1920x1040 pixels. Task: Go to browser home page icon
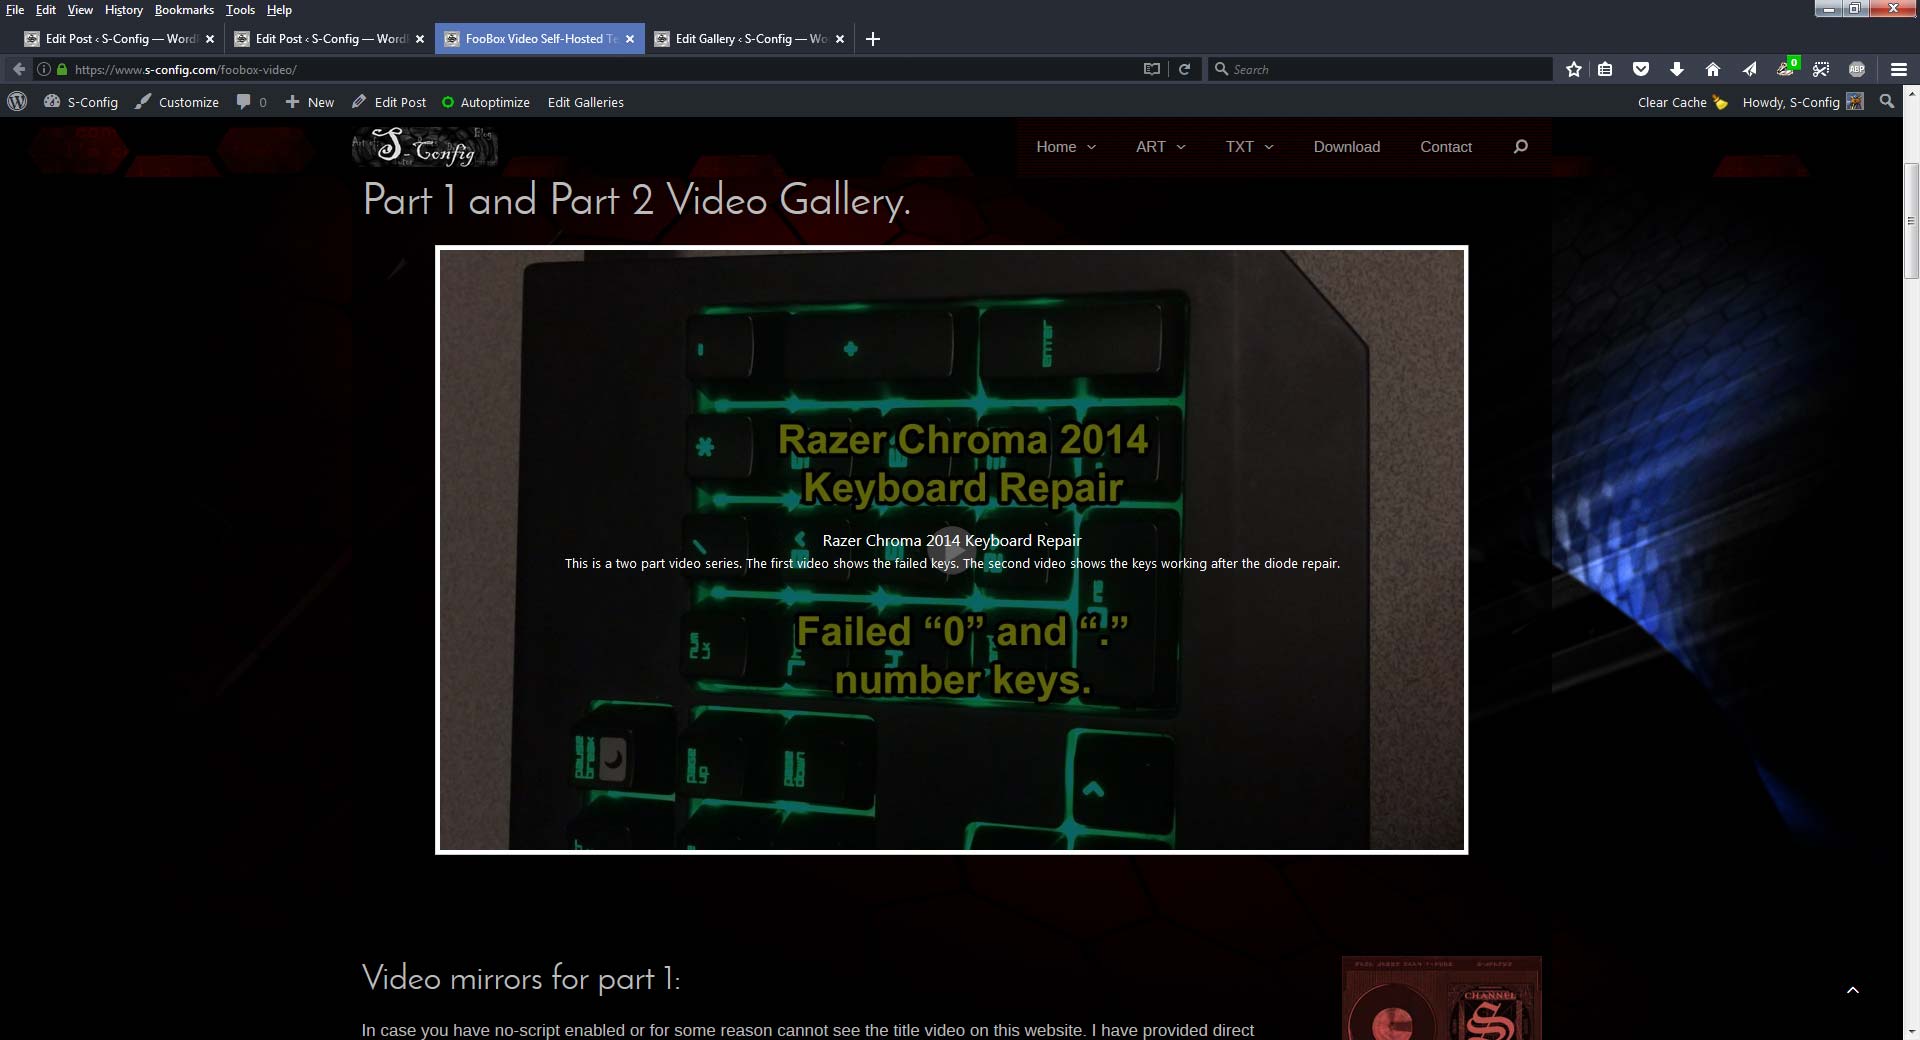click(x=1713, y=69)
